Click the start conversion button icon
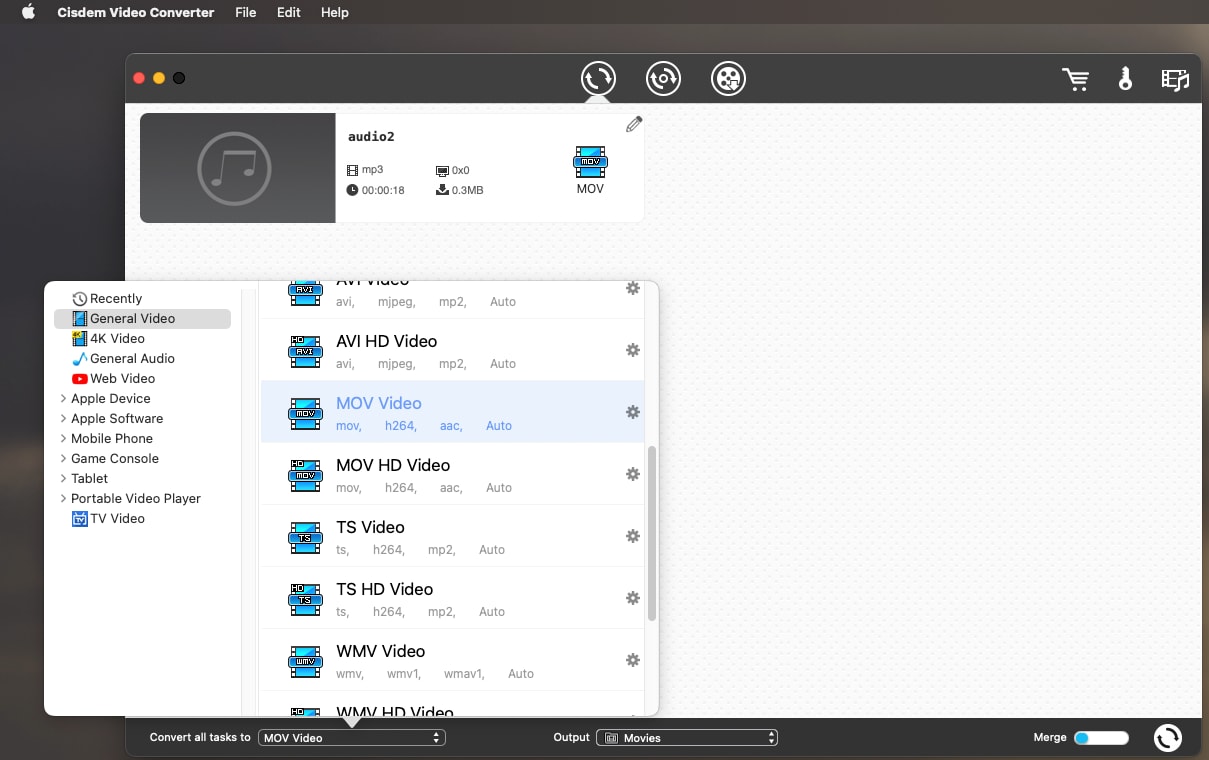1209x760 pixels. pos(1167,738)
